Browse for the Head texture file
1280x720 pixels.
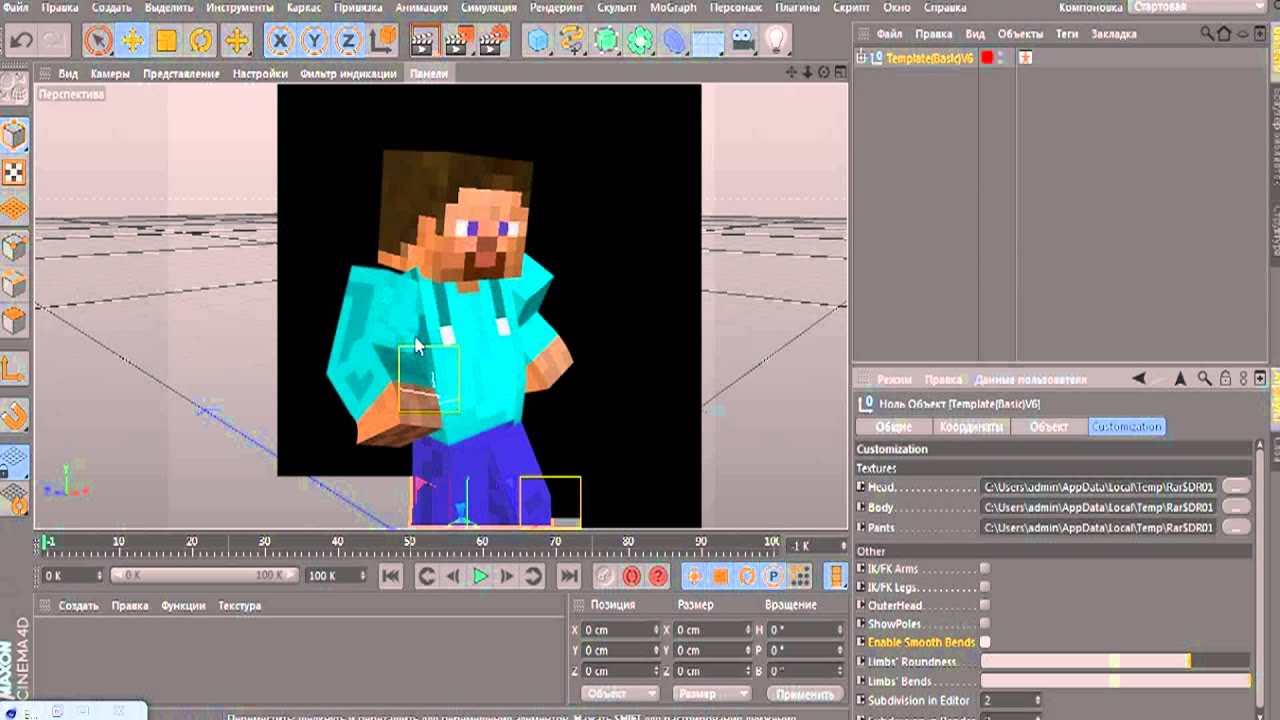point(1237,487)
